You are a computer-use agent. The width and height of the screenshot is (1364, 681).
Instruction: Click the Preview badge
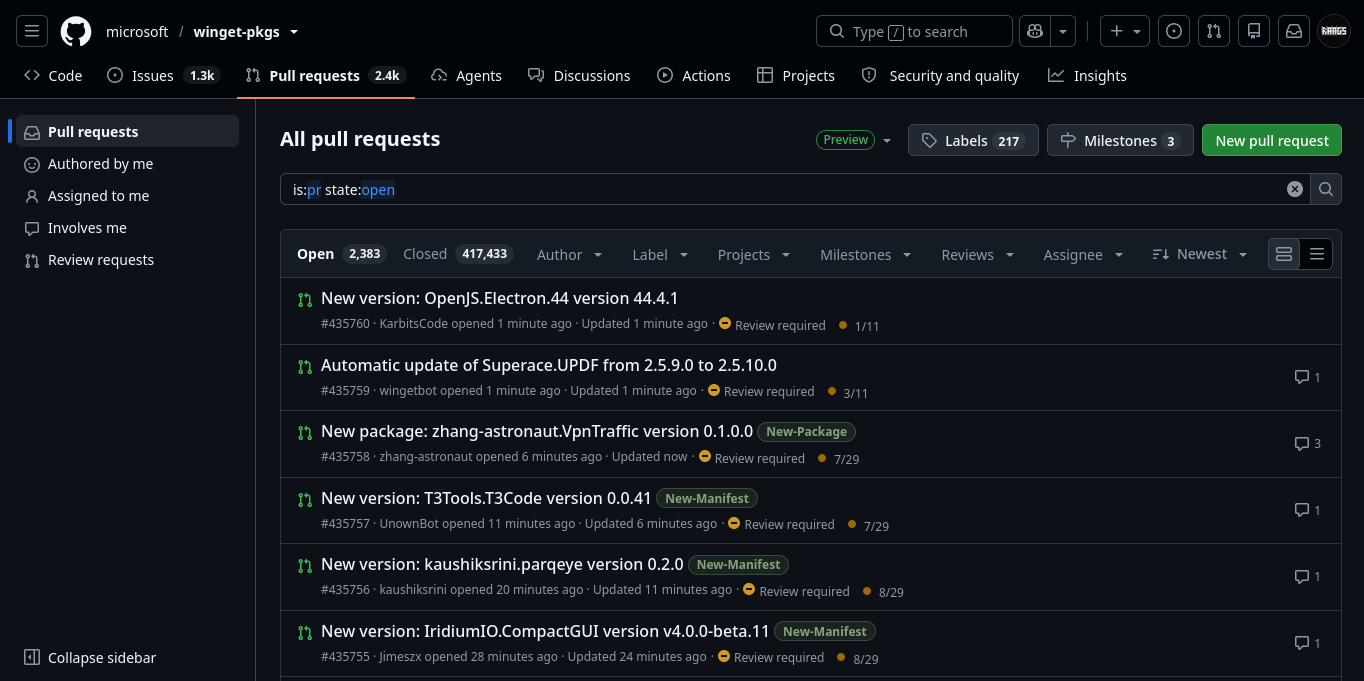tap(846, 140)
